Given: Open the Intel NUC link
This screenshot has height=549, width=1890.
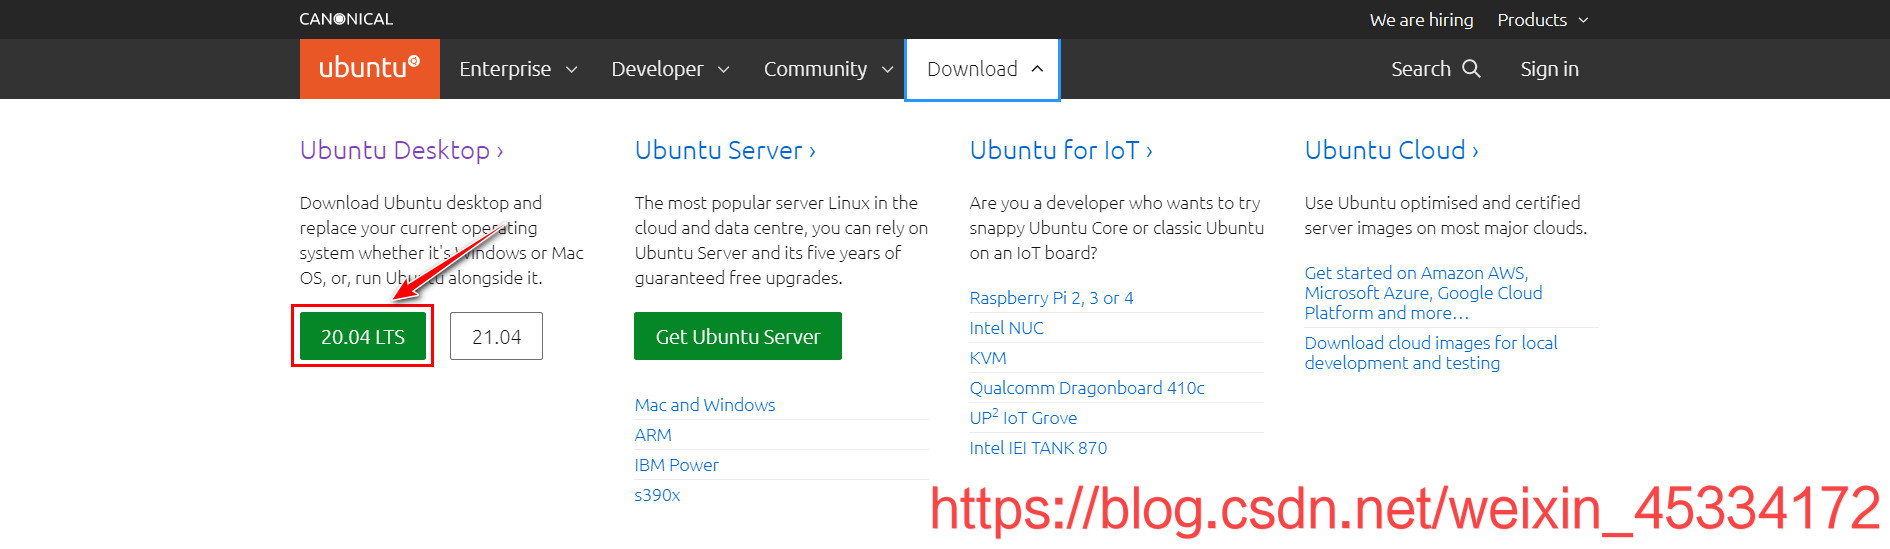Looking at the screenshot, I should [1006, 328].
